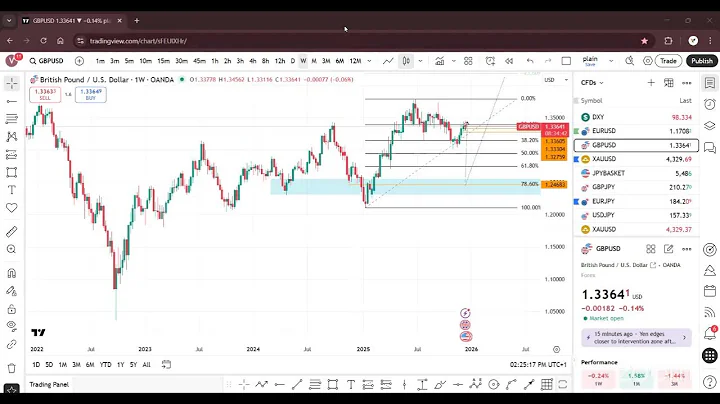
Task: Click the Trade button
Action: (668, 61)
